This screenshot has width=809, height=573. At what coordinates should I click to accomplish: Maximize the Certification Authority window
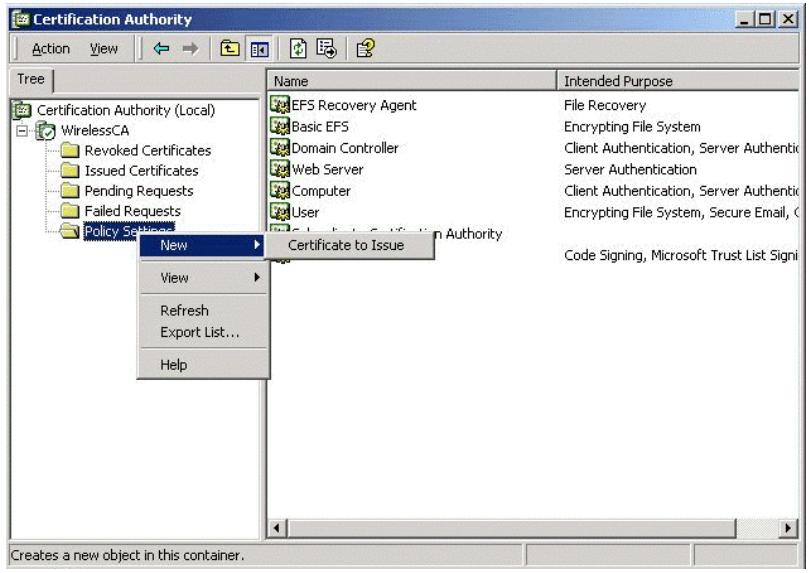click(765, 20)
